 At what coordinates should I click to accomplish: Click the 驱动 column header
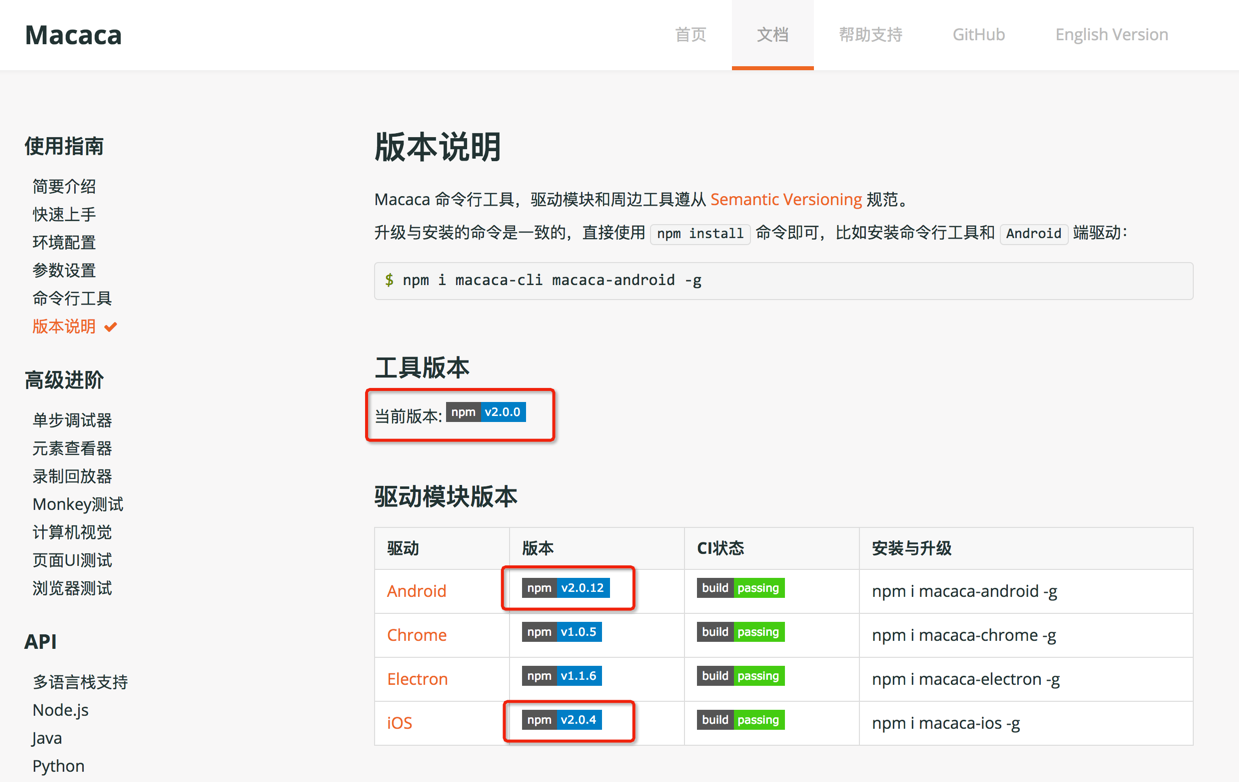403,548
